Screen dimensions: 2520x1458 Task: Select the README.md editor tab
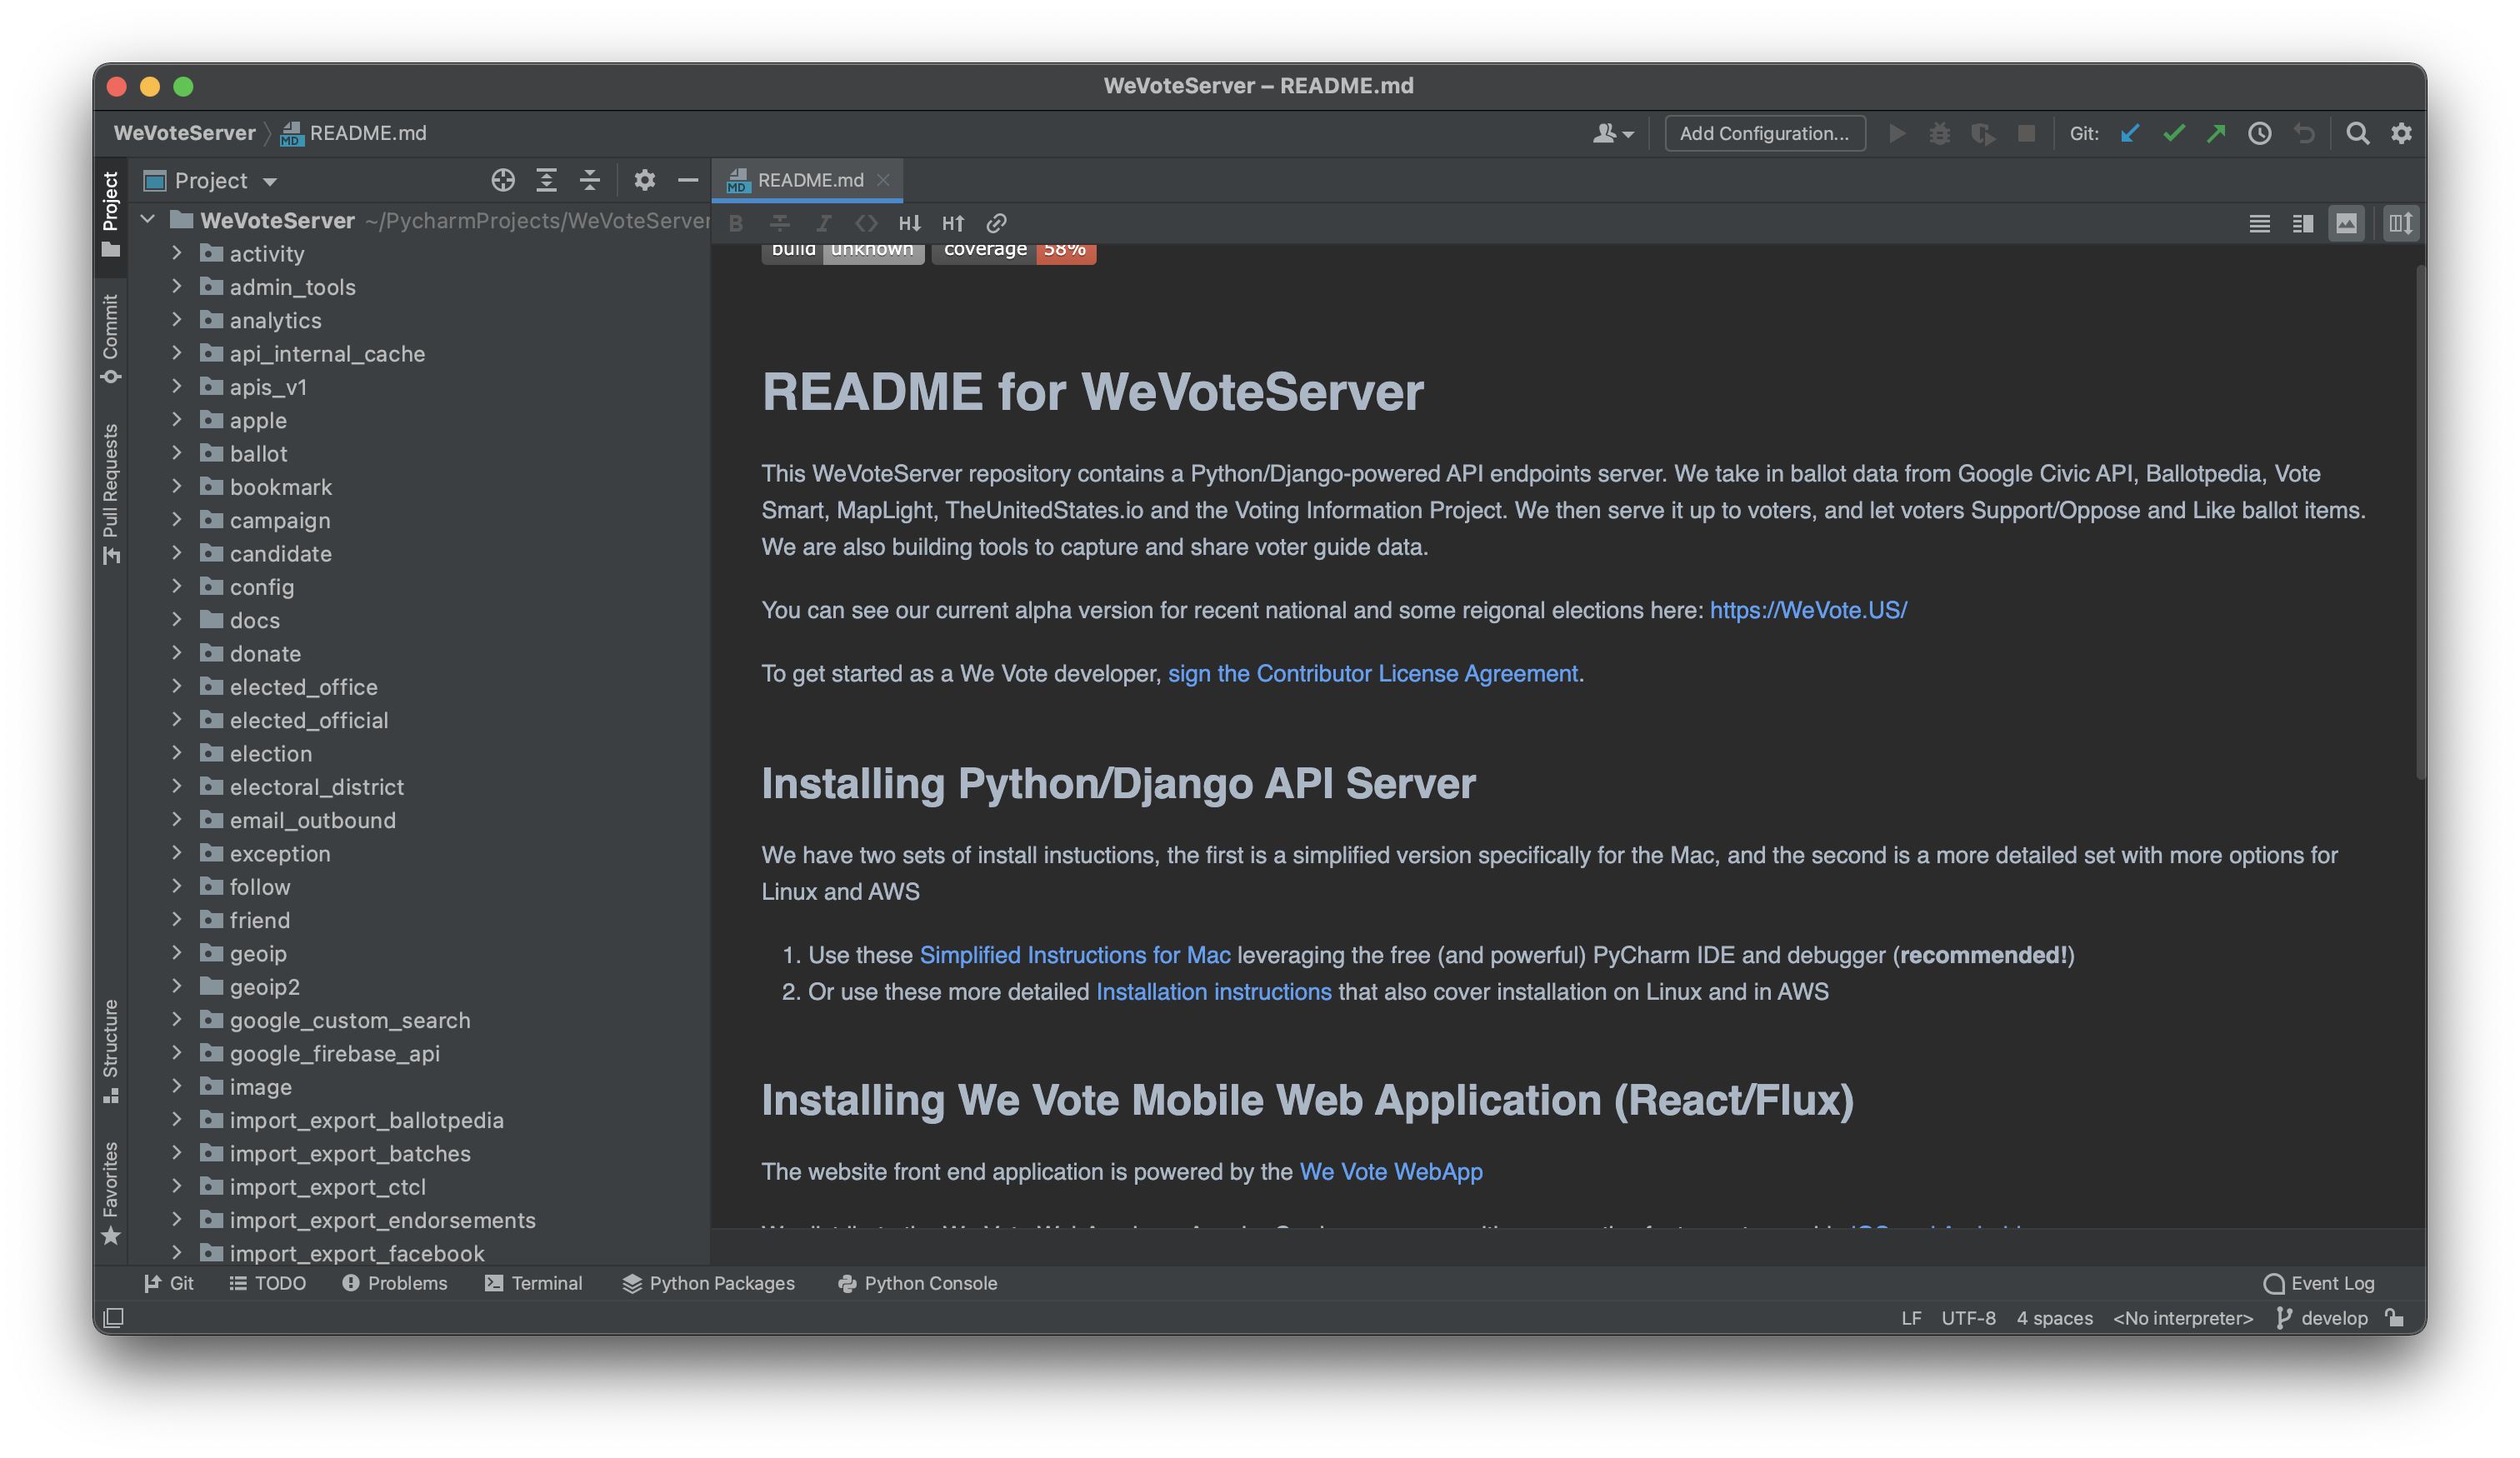point(809,180)
